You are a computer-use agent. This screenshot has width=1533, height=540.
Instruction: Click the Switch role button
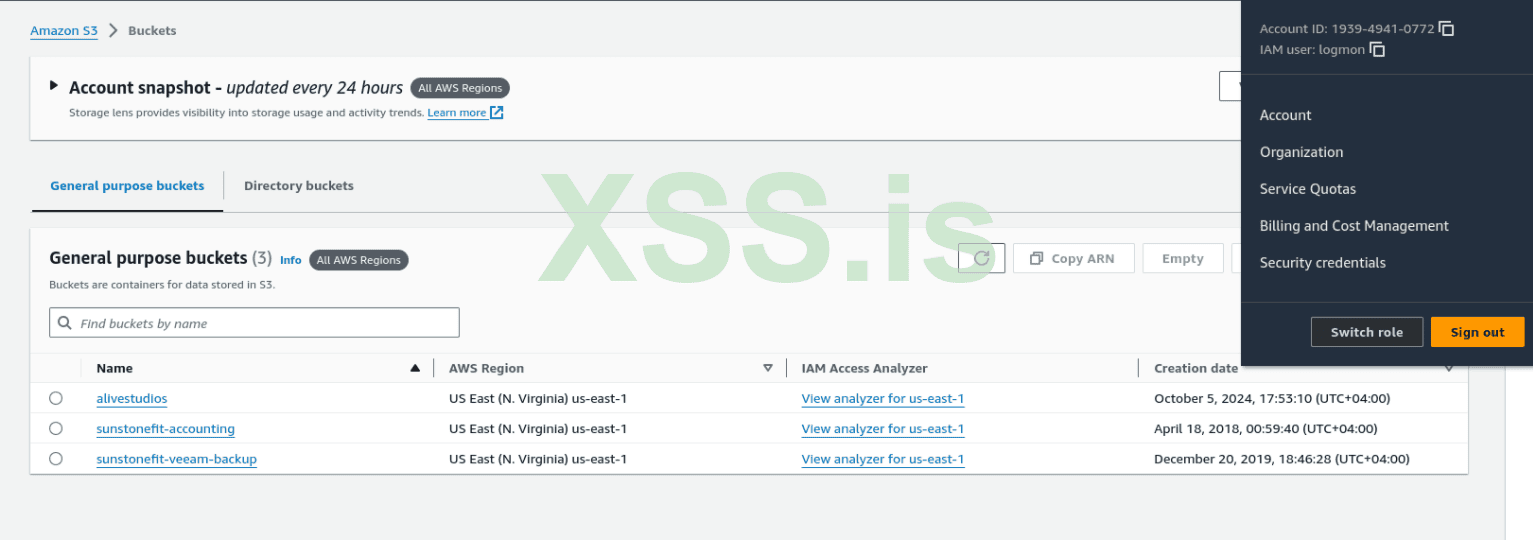1367,332
